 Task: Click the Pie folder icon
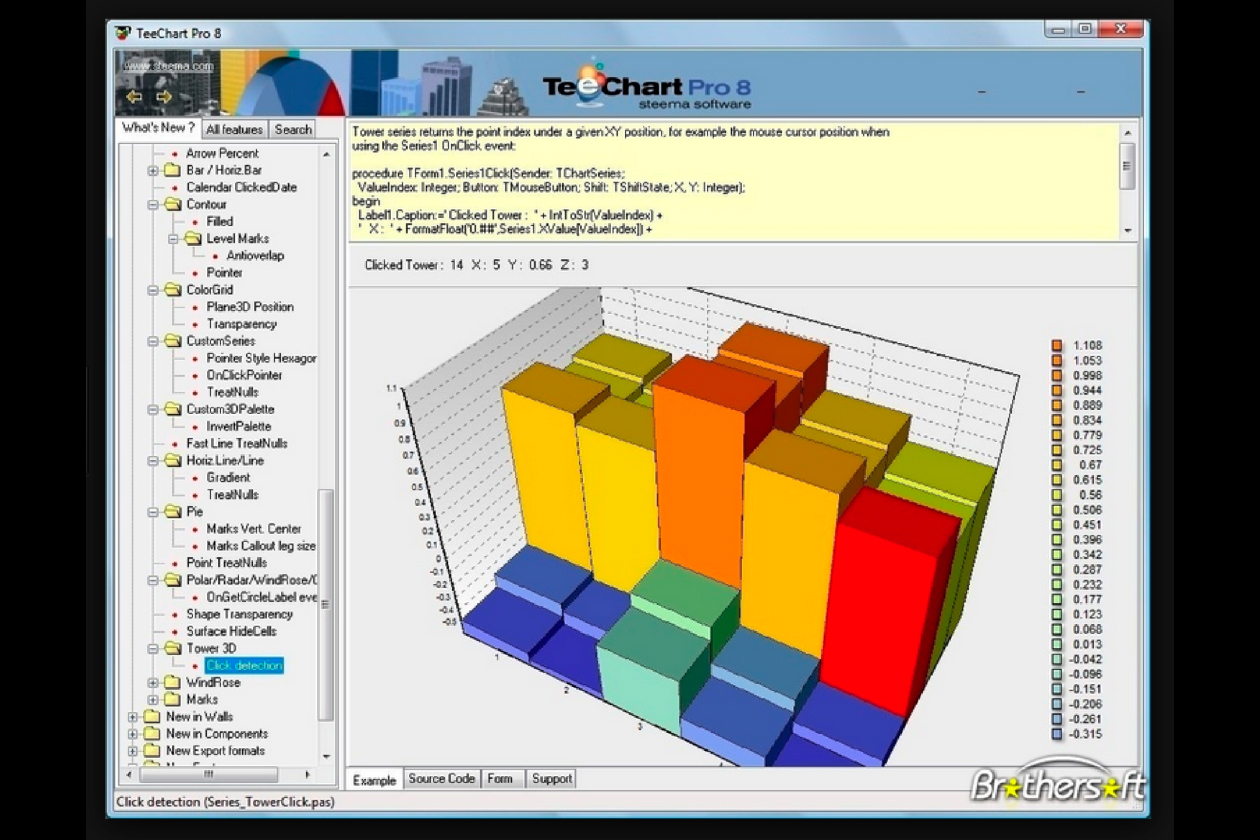[172, 512]
